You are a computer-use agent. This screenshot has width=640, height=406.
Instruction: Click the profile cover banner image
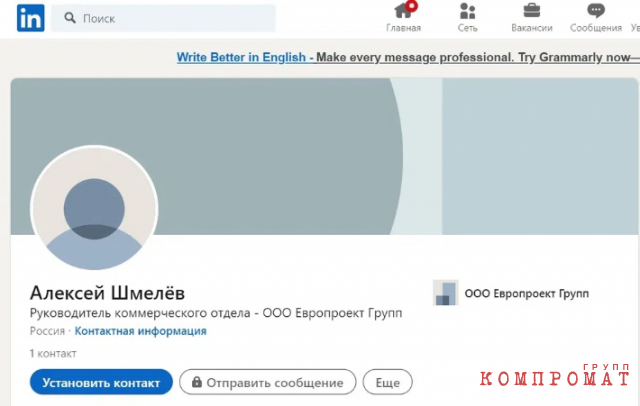[324, 156]
